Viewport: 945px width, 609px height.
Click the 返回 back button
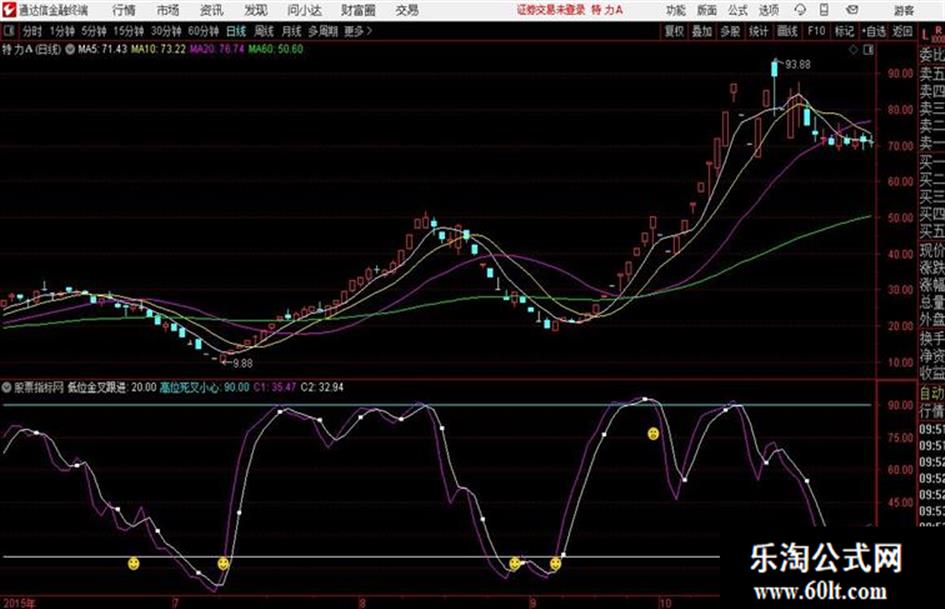point(902,31)
